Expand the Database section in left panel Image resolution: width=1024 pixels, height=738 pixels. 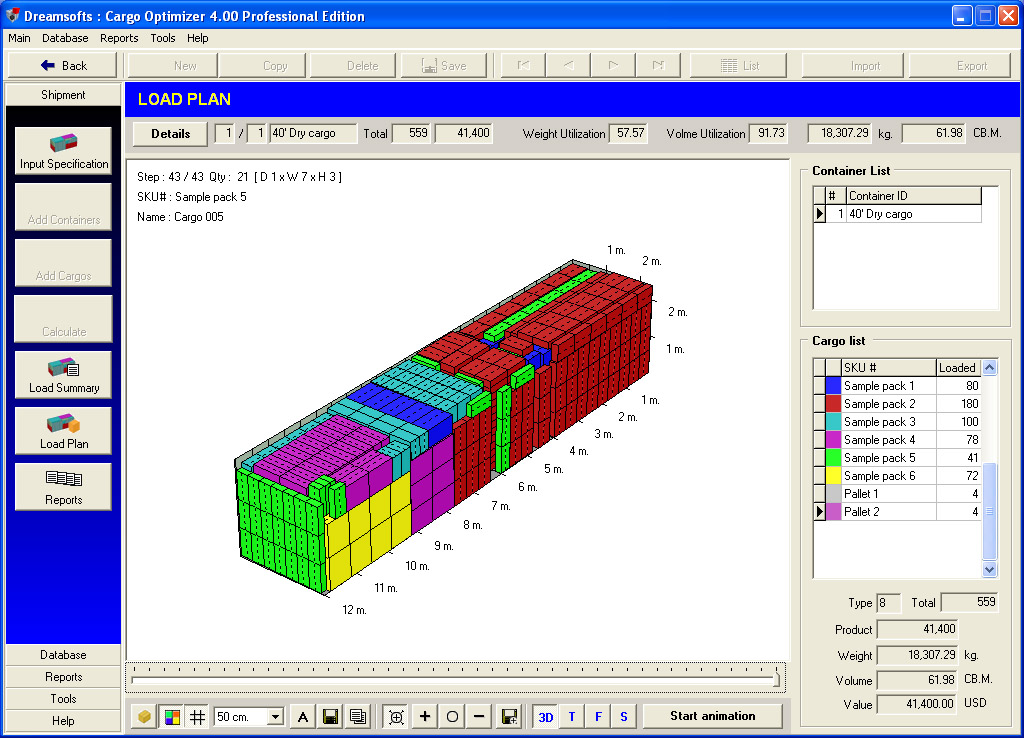tap(63, 655)
